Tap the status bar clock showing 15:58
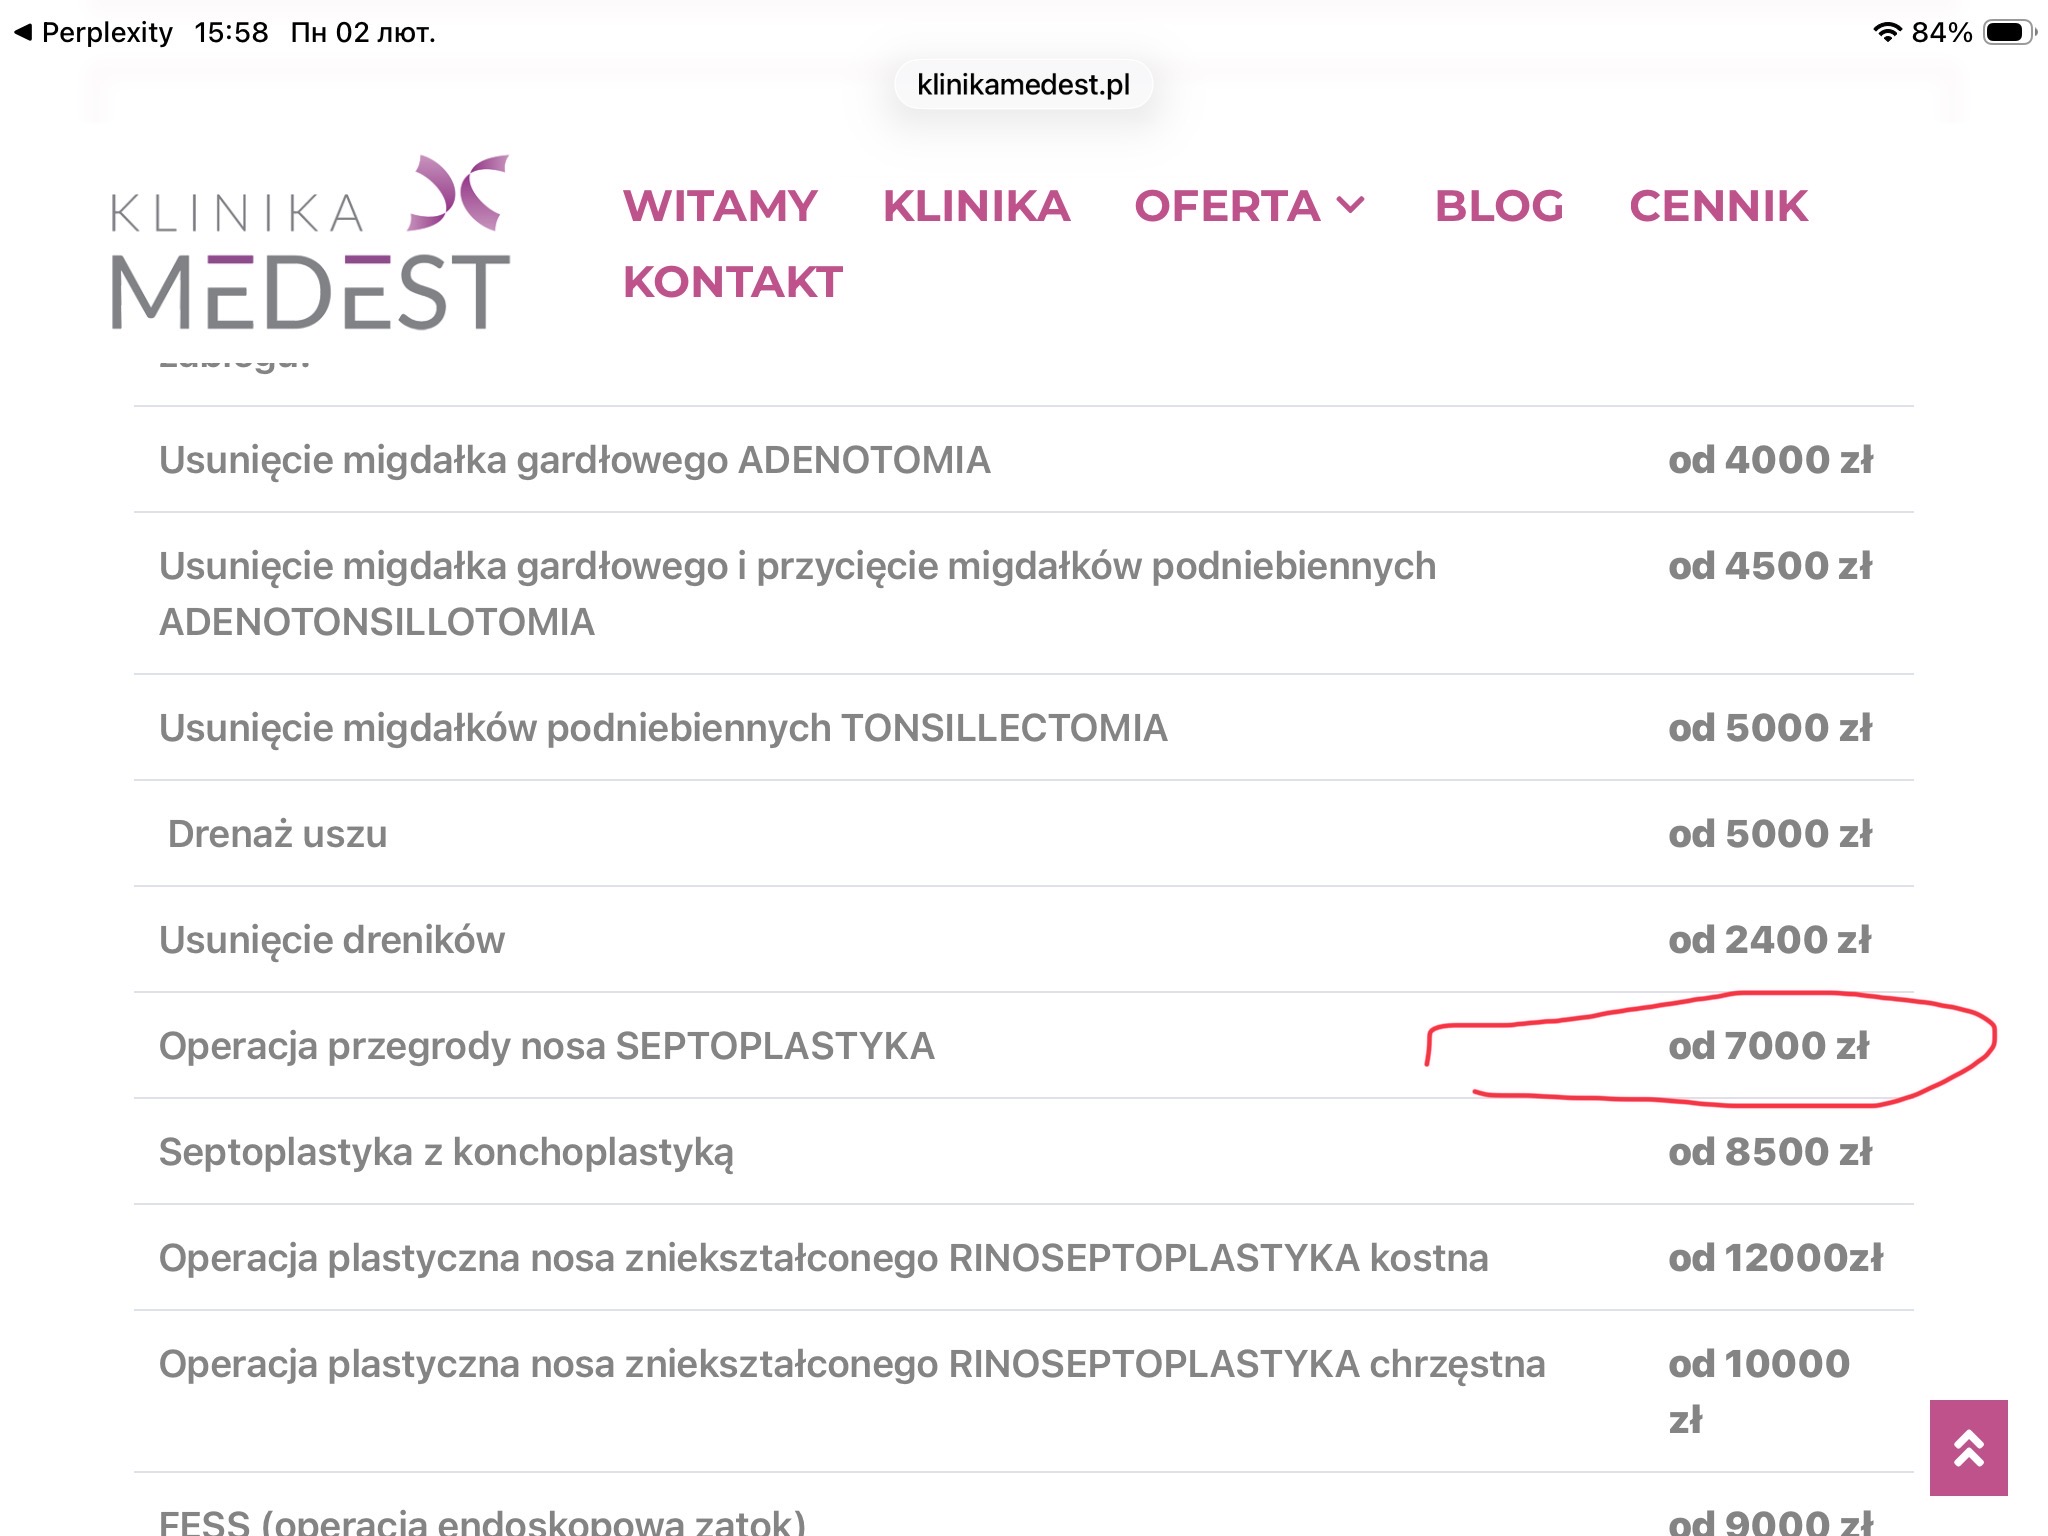The height and width of the screenshot is (1536, 2048). [x=231, y=32]
